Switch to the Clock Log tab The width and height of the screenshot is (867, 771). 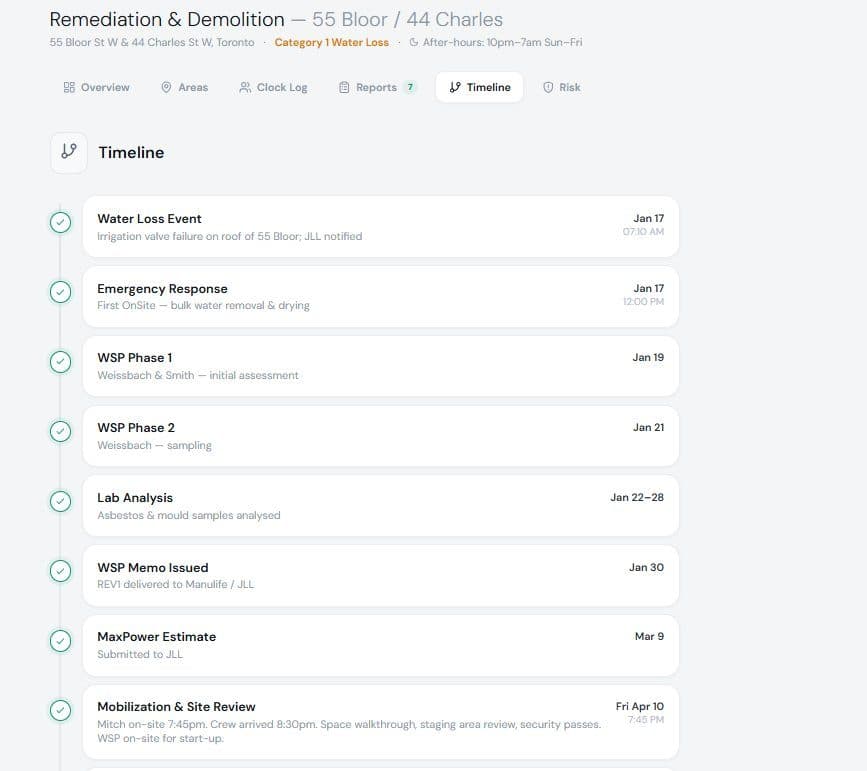[x=273, y=87]
